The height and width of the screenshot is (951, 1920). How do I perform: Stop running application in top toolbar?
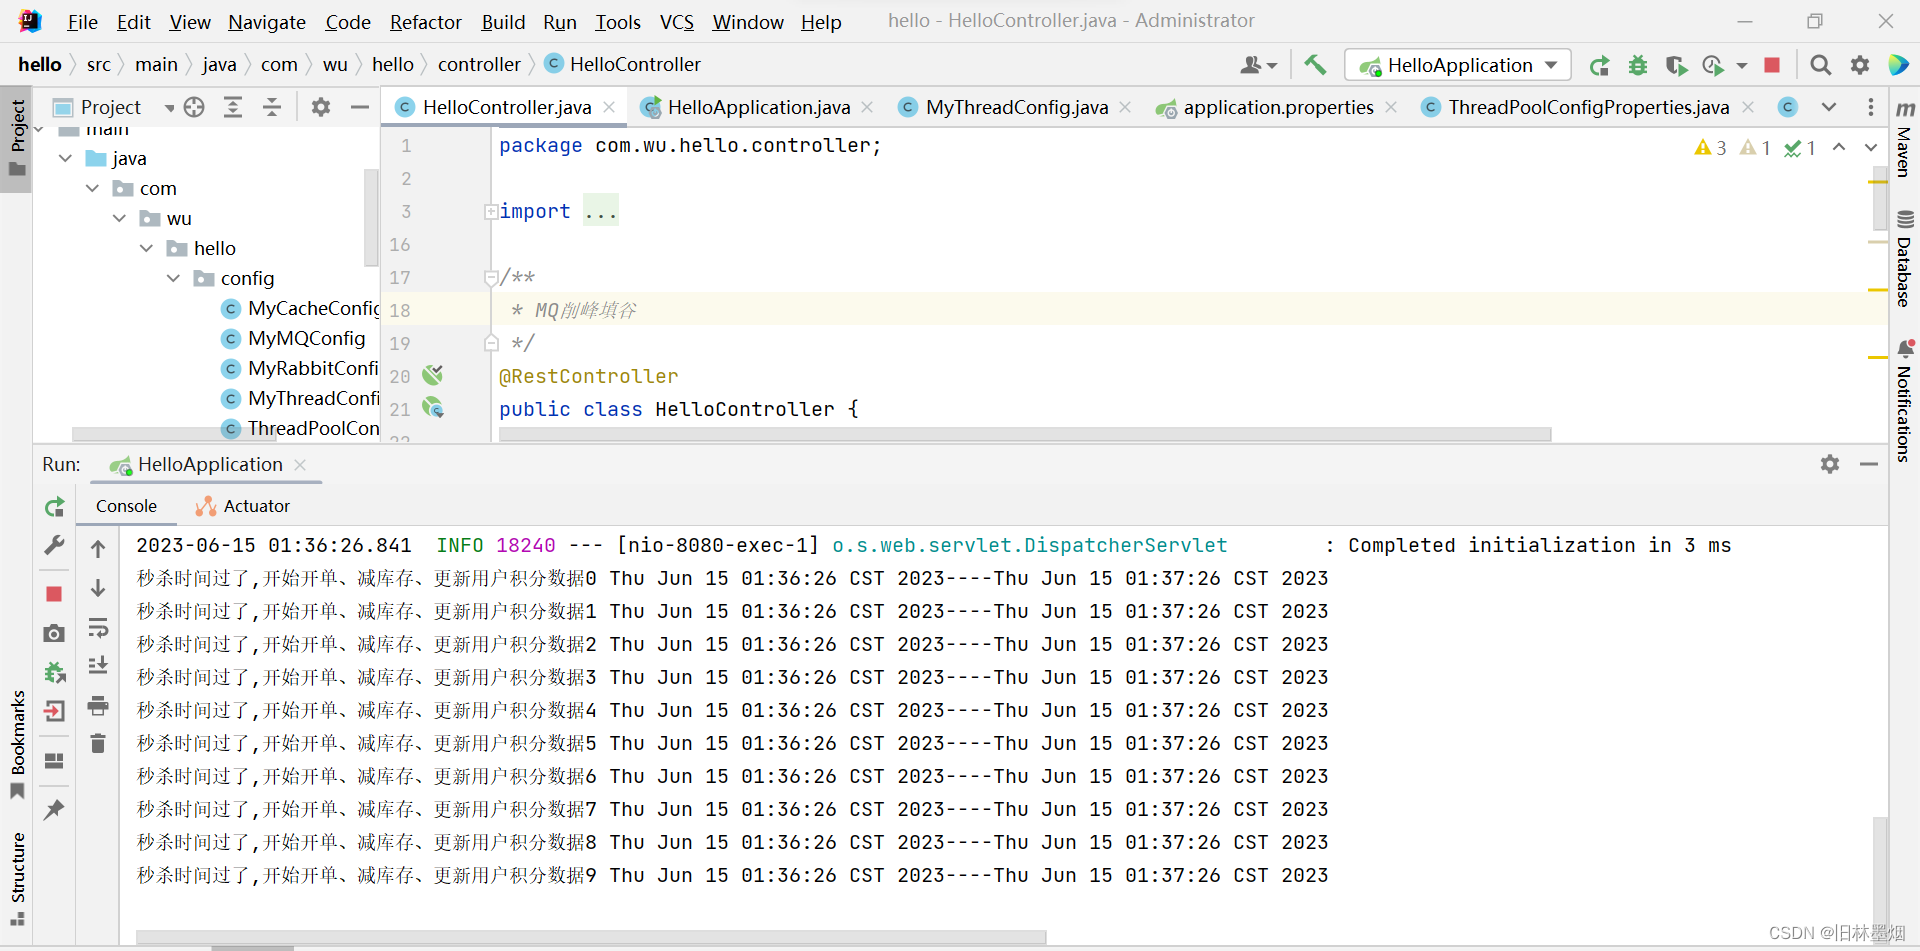(x=1772, y=65)
